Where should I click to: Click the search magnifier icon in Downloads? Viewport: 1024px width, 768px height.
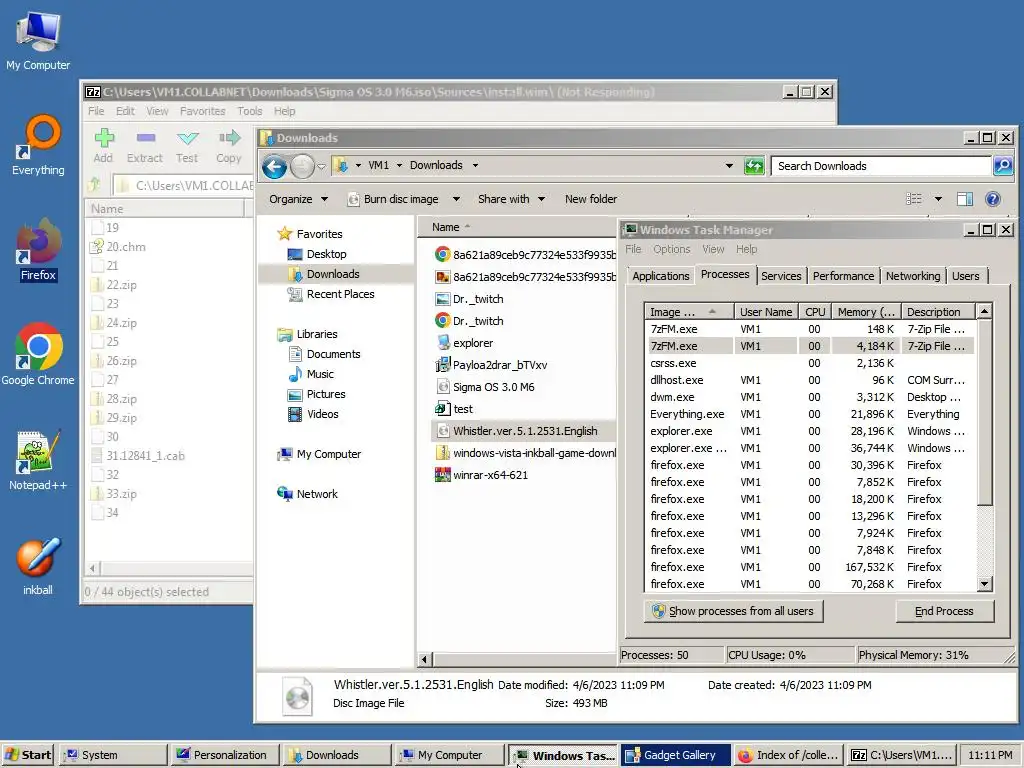tap(1002, 165)
